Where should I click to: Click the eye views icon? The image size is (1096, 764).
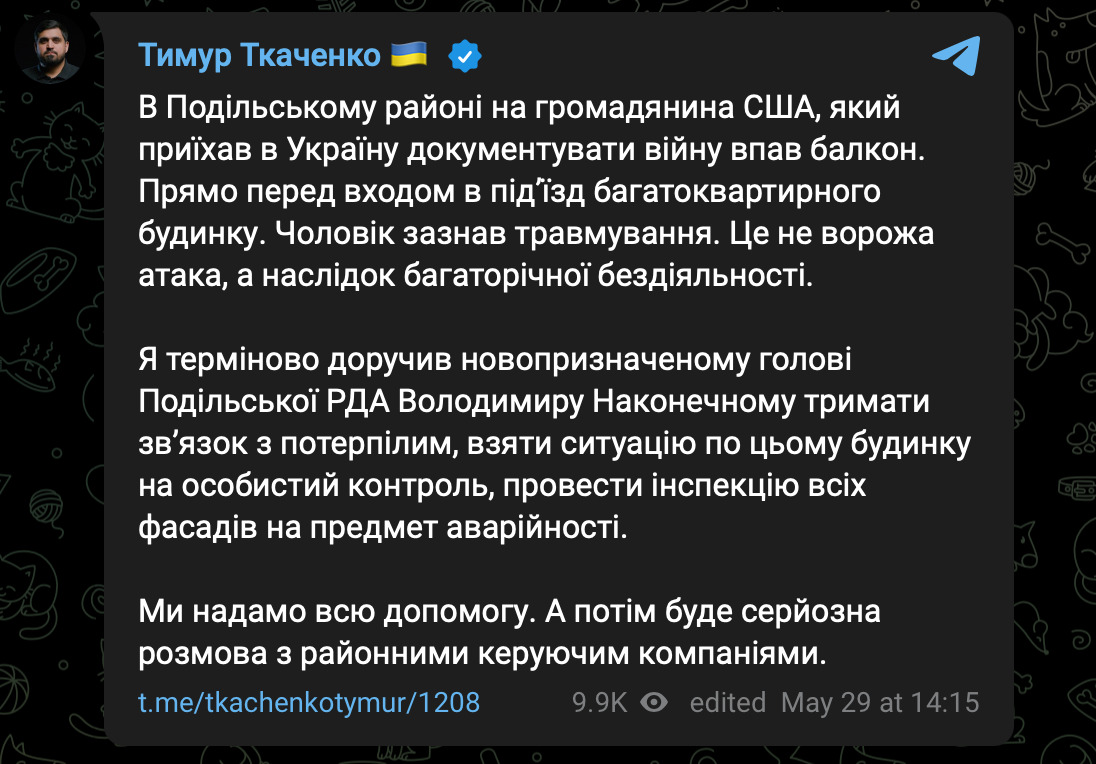tap(654, 702)
